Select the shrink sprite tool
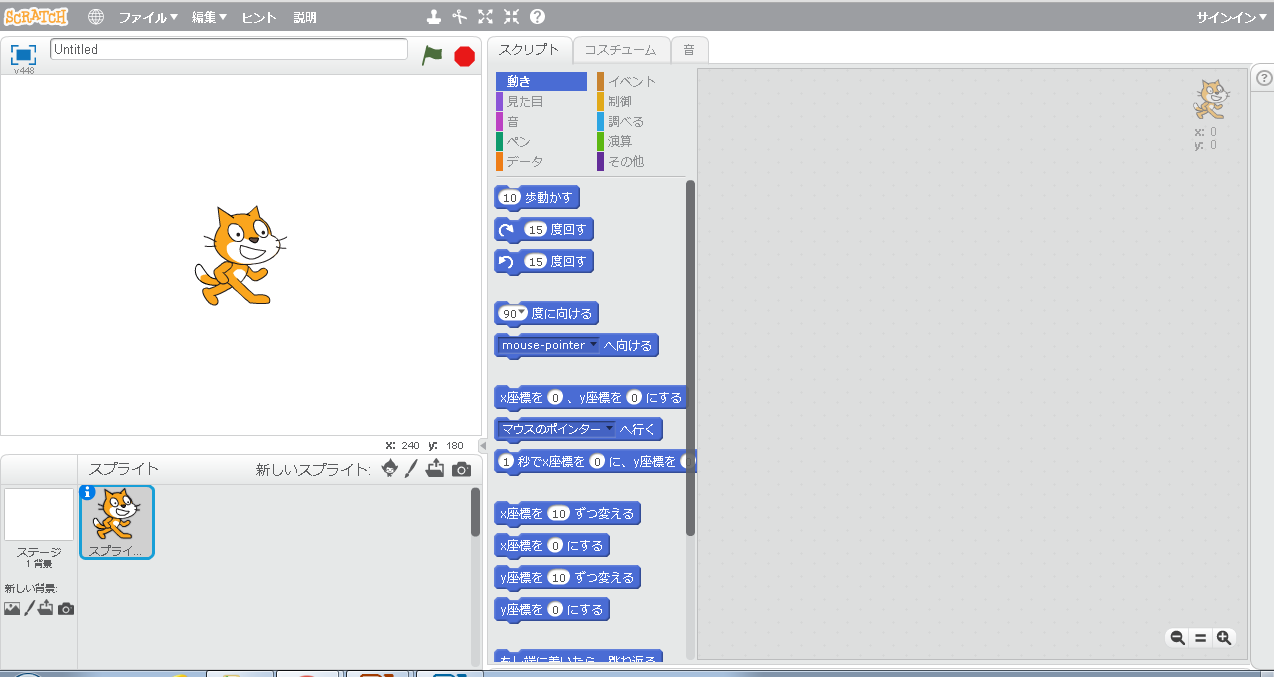This screenshot has height=677, width=1274. (511, 17)
